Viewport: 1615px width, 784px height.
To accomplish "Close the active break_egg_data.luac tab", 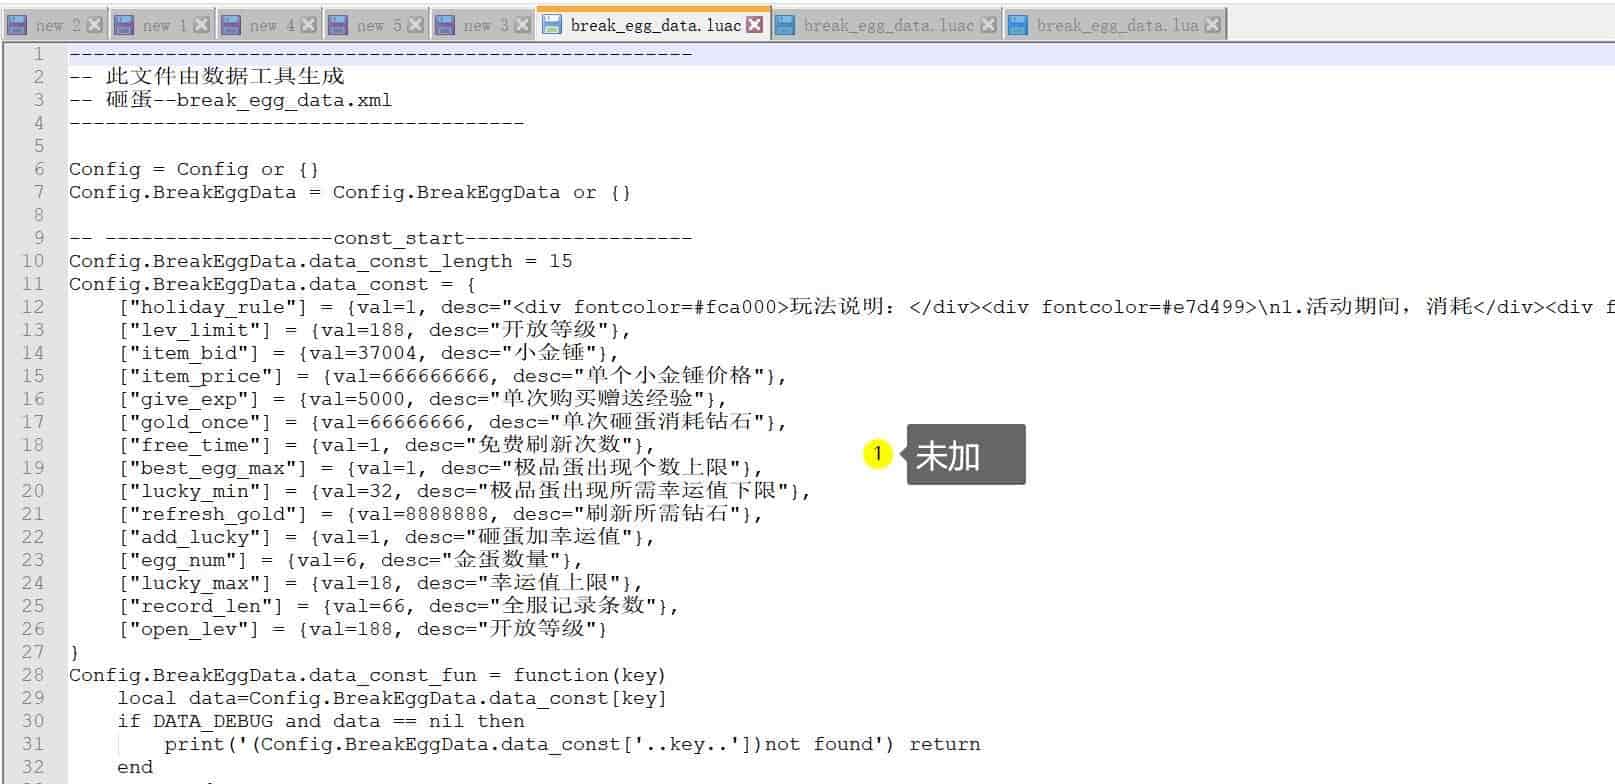I will 755,25.
